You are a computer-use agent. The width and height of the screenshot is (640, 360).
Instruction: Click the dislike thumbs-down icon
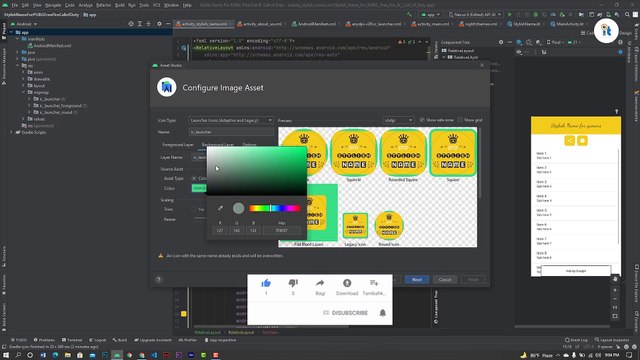coord(293,283)
